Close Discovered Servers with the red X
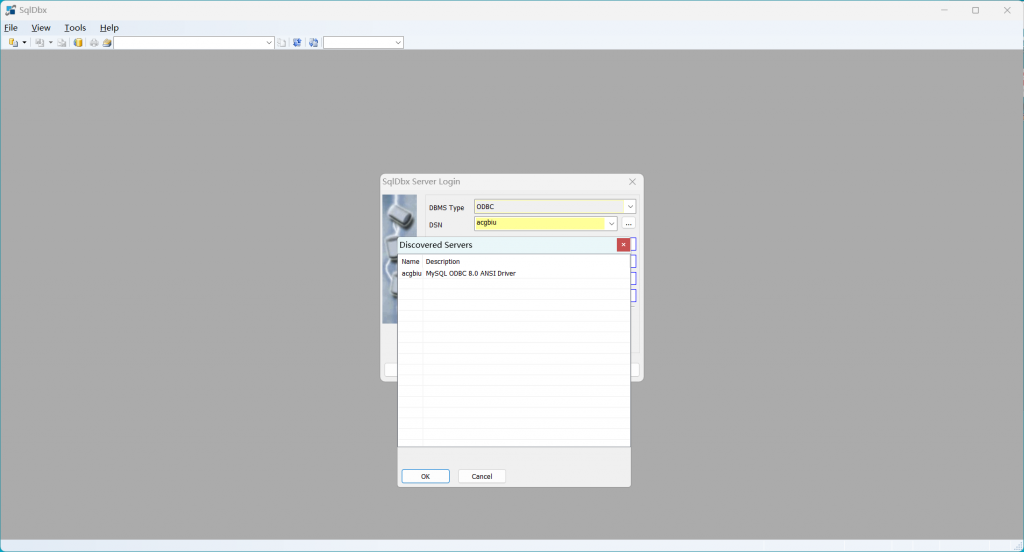 (x=624, y=244)
